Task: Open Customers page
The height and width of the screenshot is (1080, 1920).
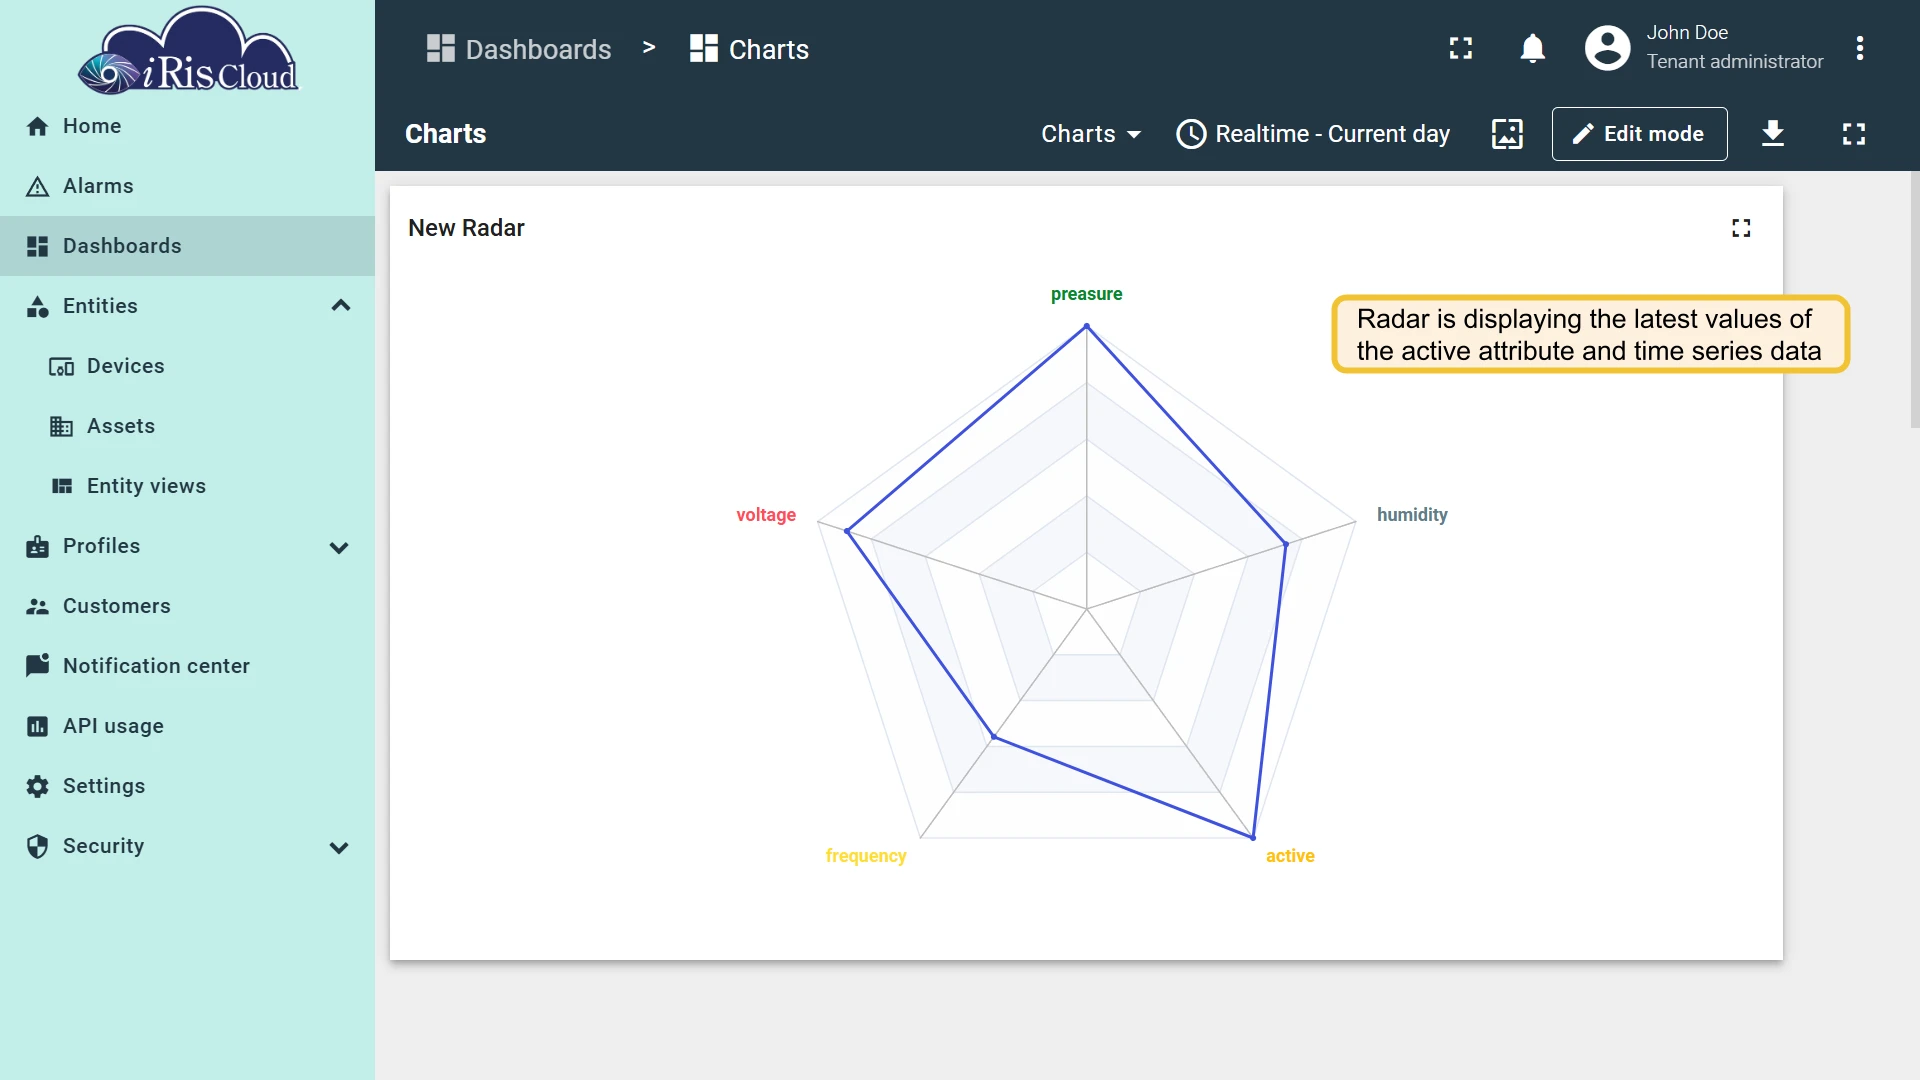Action: [x=187, y=606]
